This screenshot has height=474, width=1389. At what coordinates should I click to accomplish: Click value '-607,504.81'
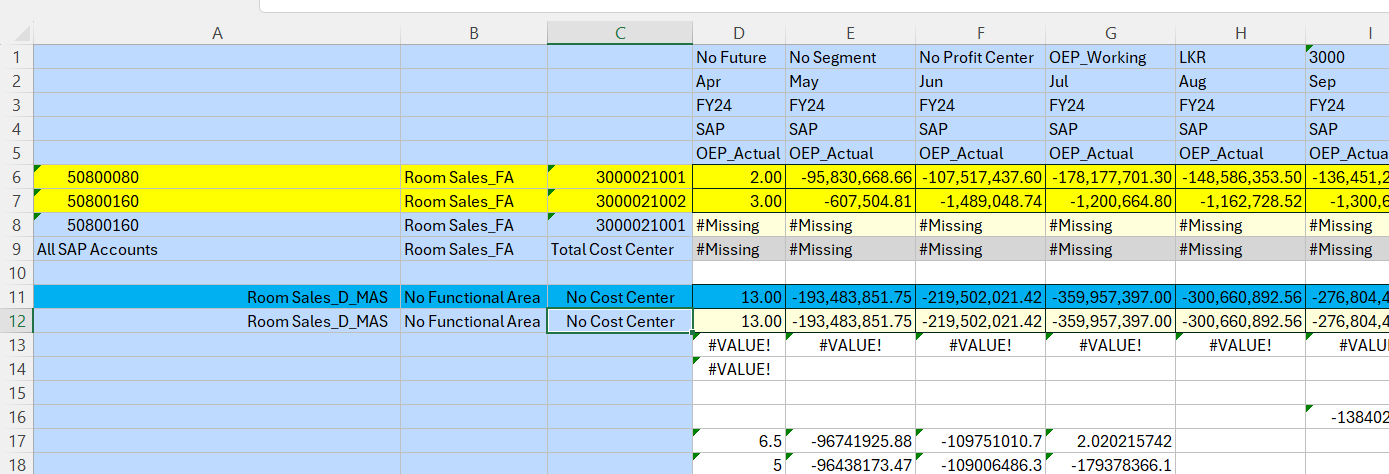click(x=850, y=201)
